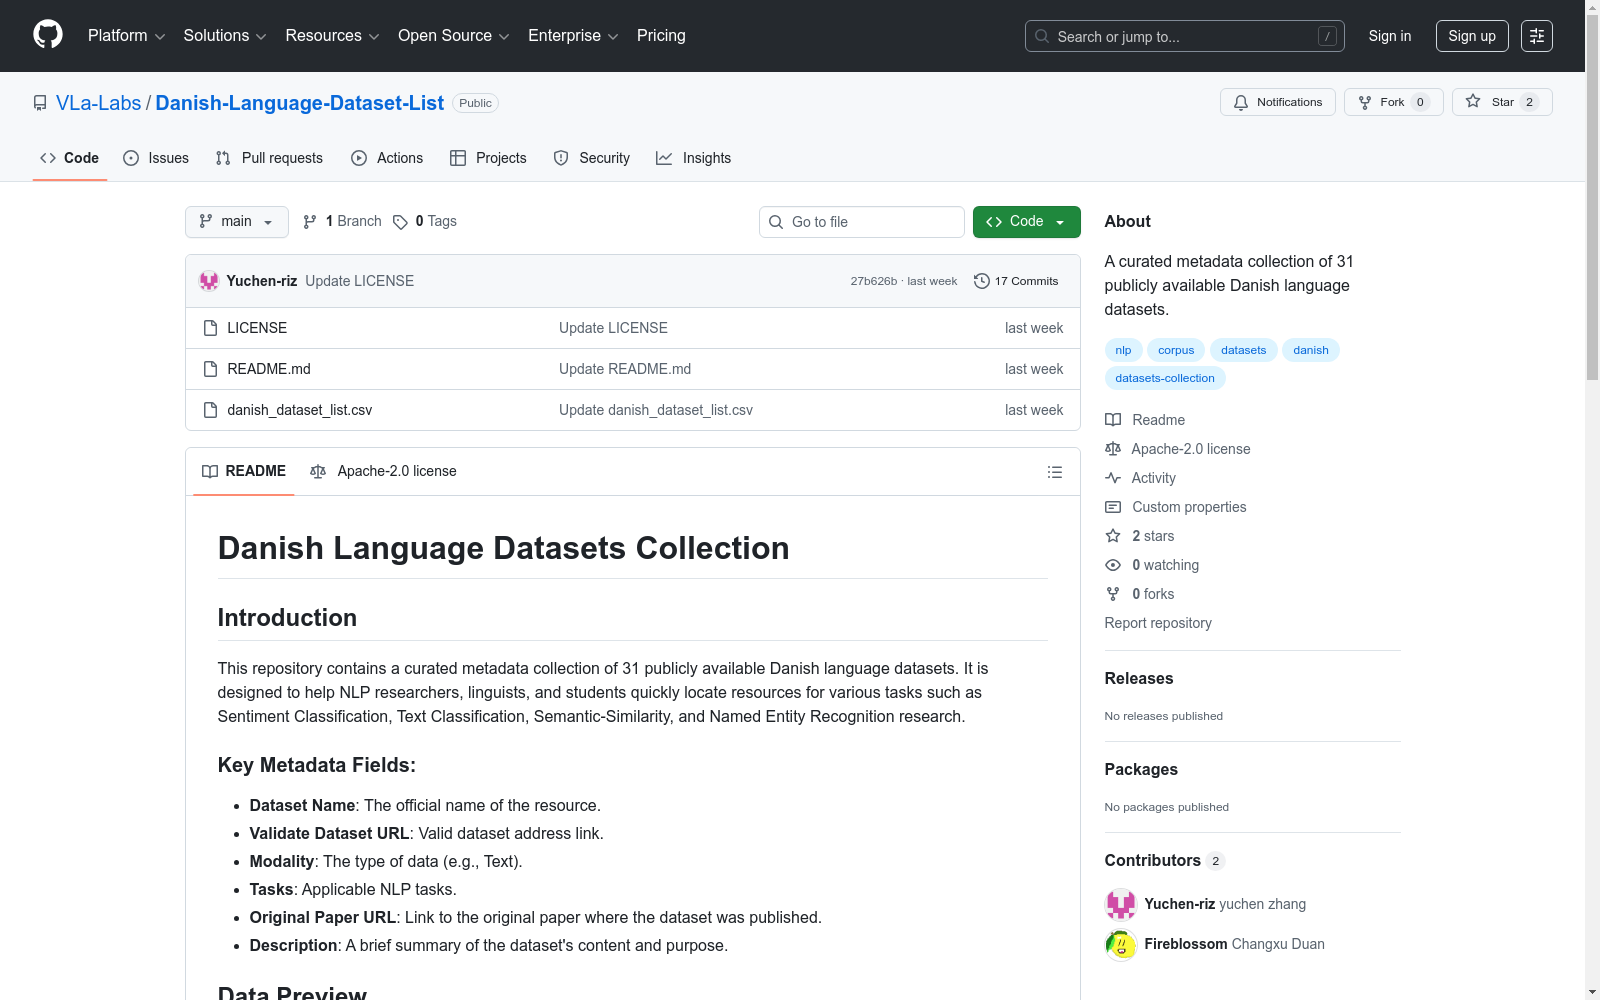Image resolution: width=1600 pixels, height=1000 pixels.
Task: Open the Contributors section heading link
Action: coord(1165,860)
